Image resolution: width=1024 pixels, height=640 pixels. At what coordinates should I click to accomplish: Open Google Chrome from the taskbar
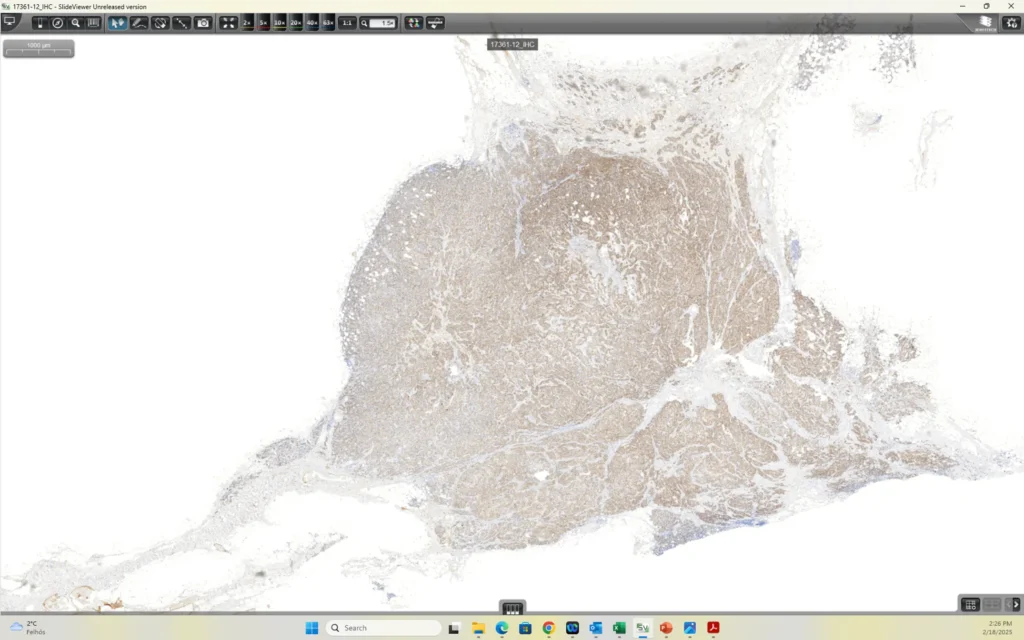tap(549, 628)
